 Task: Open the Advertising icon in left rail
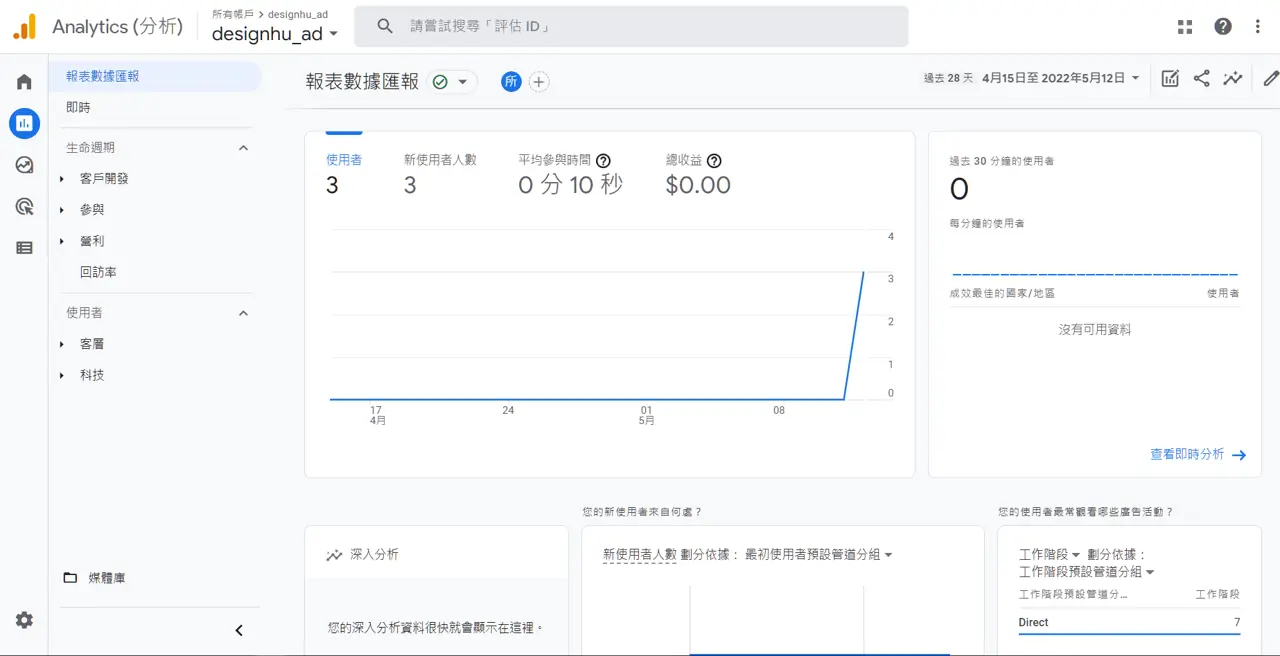(x=24, y=207)
